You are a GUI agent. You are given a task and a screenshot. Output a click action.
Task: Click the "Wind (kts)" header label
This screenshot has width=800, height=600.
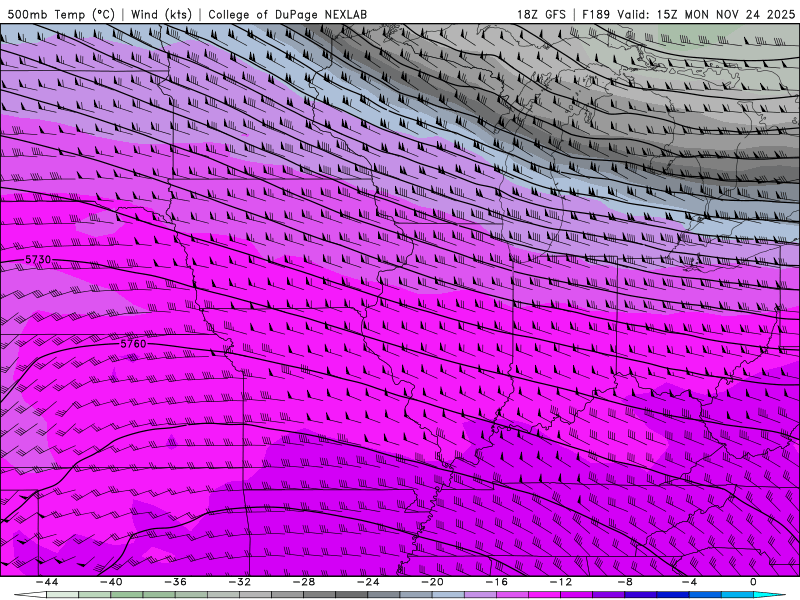coord(161,15)
